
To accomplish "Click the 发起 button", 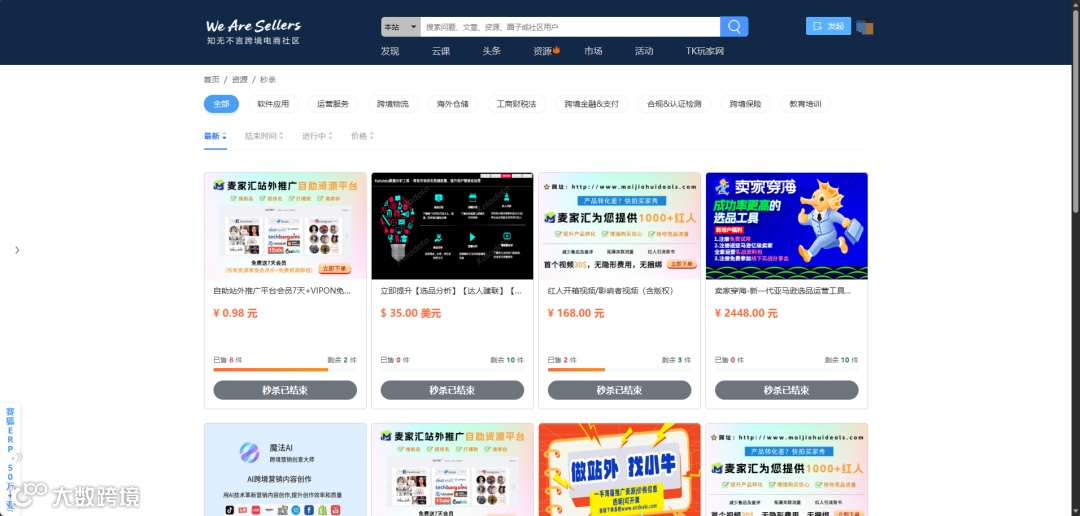I will pyautogui.click(x=828, y=26).
